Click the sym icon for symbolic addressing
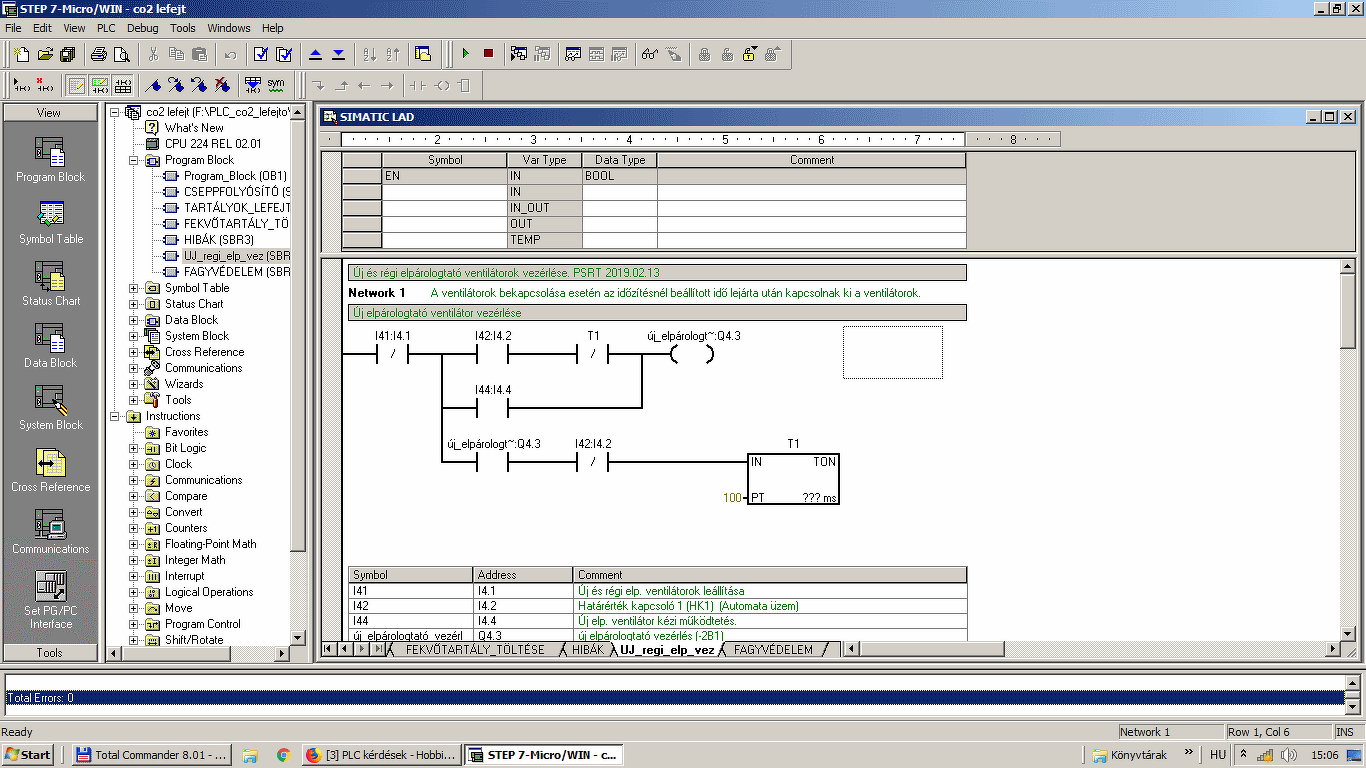The height and width of the screenshot is (768, 1366). [276, 85]
